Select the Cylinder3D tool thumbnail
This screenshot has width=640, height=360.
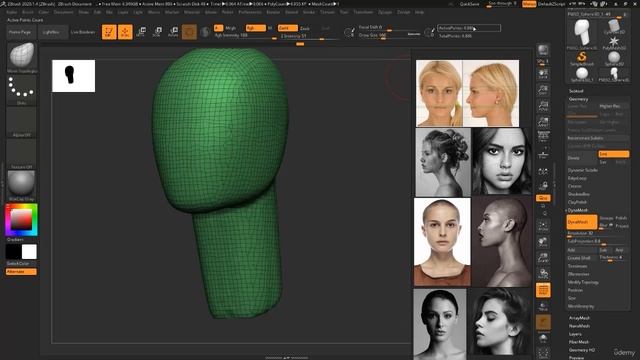(x=613, y=27)
